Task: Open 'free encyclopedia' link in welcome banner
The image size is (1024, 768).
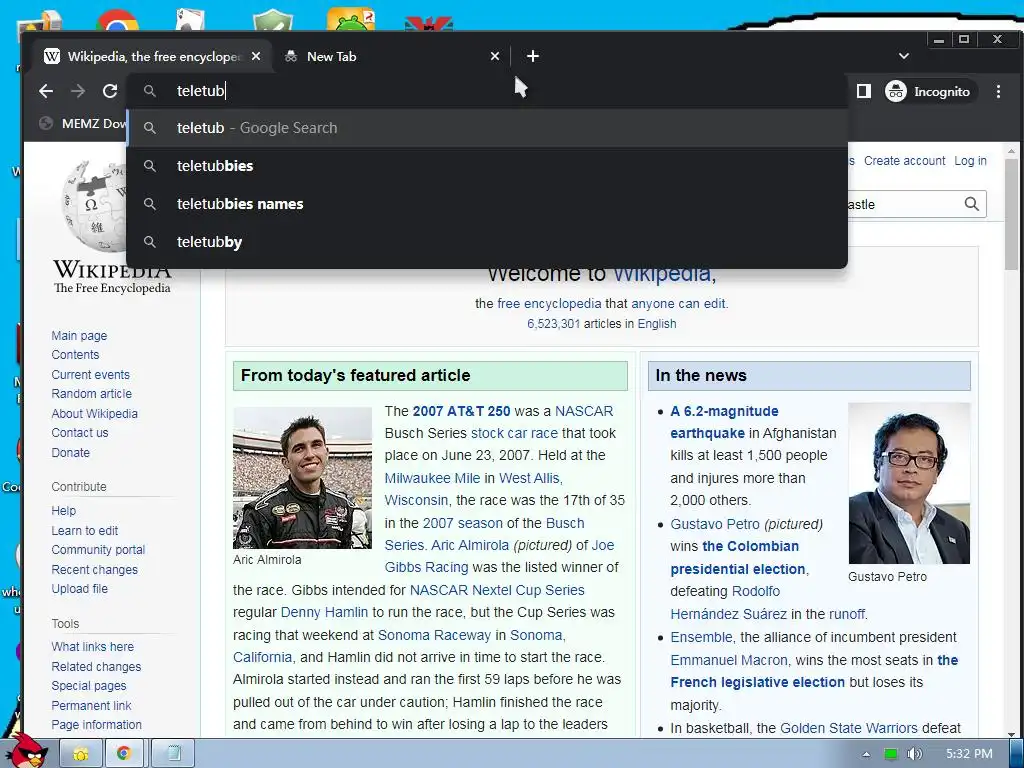Action: point(549,304)
